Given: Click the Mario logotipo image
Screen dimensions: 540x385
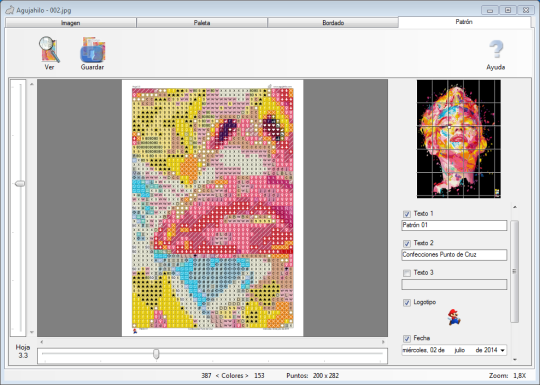Looking at the screenshot, I should tap(454, 317).
